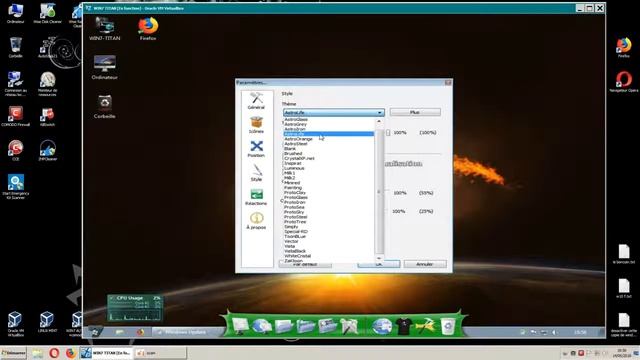The width and height of the screenshot is (640, 360).
Task: Open Moniteur de ressources shortcut
Action: [x=47, y=84]
